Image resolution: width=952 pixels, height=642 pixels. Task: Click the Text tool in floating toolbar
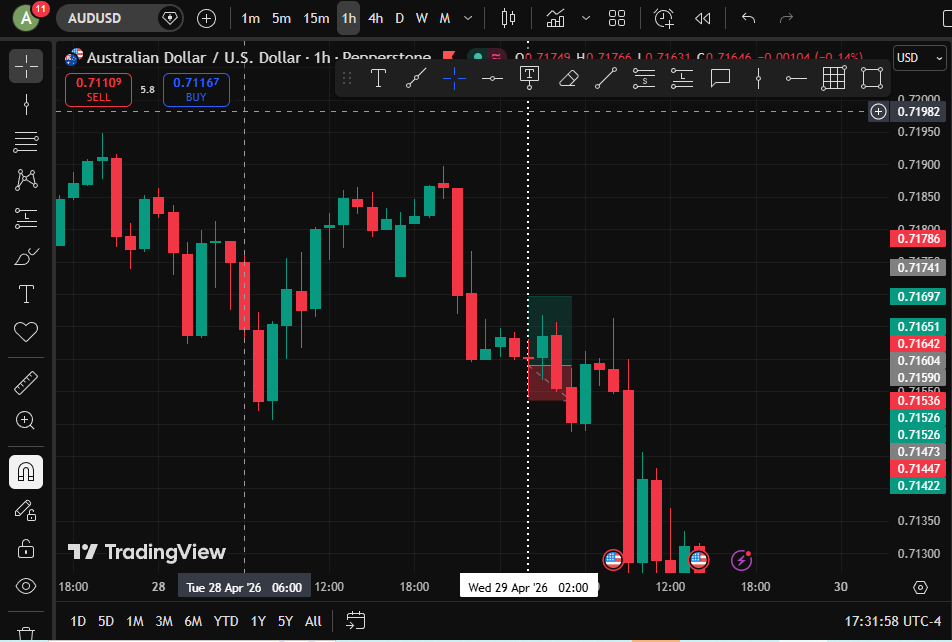(378, 78)
